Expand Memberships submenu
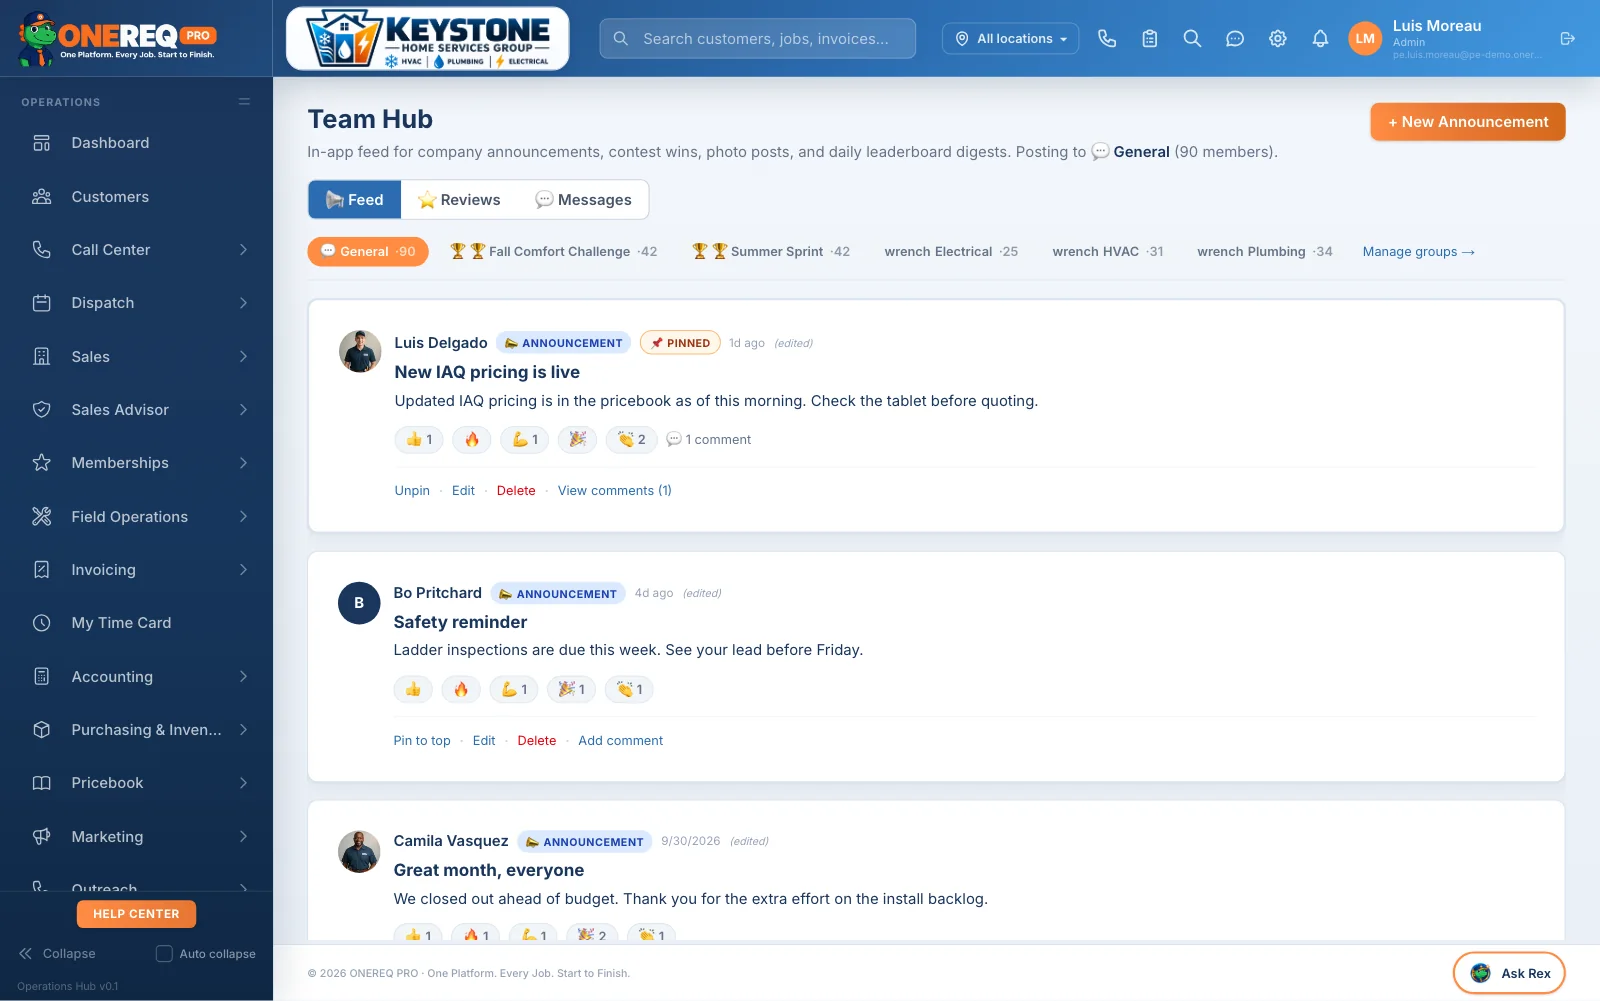 243,463
